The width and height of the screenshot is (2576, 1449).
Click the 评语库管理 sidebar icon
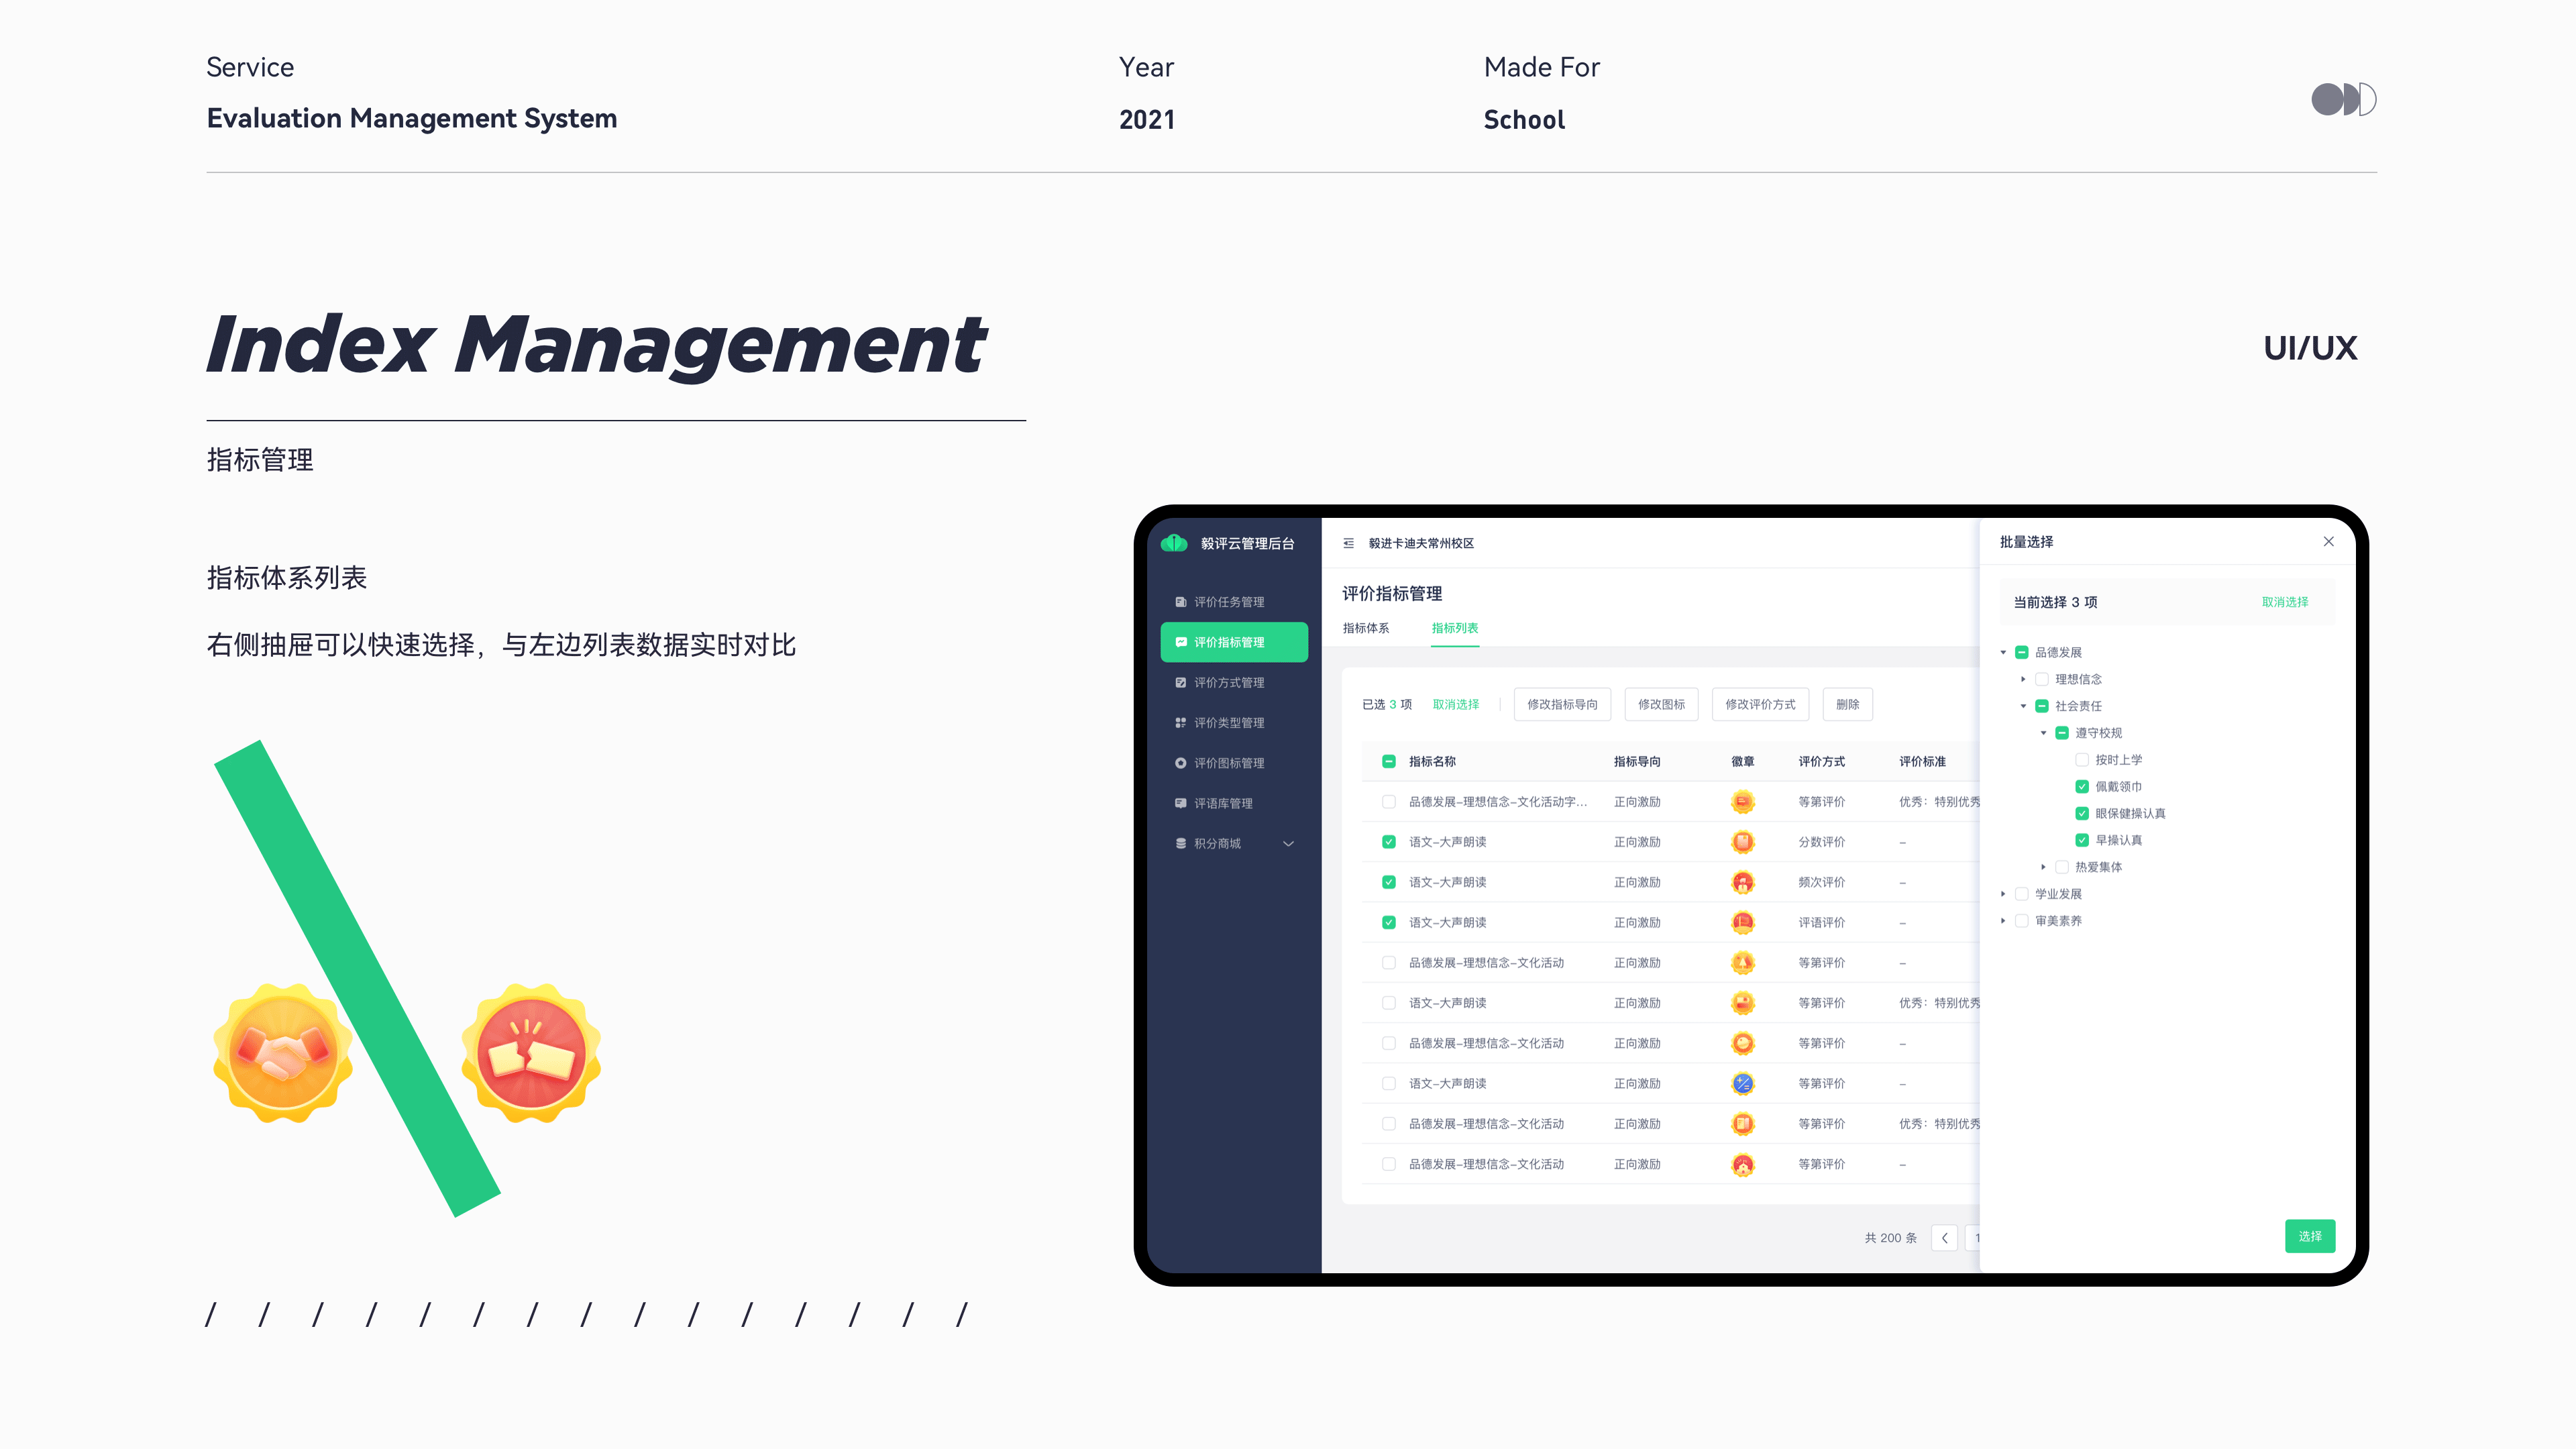pos(1180,803)
